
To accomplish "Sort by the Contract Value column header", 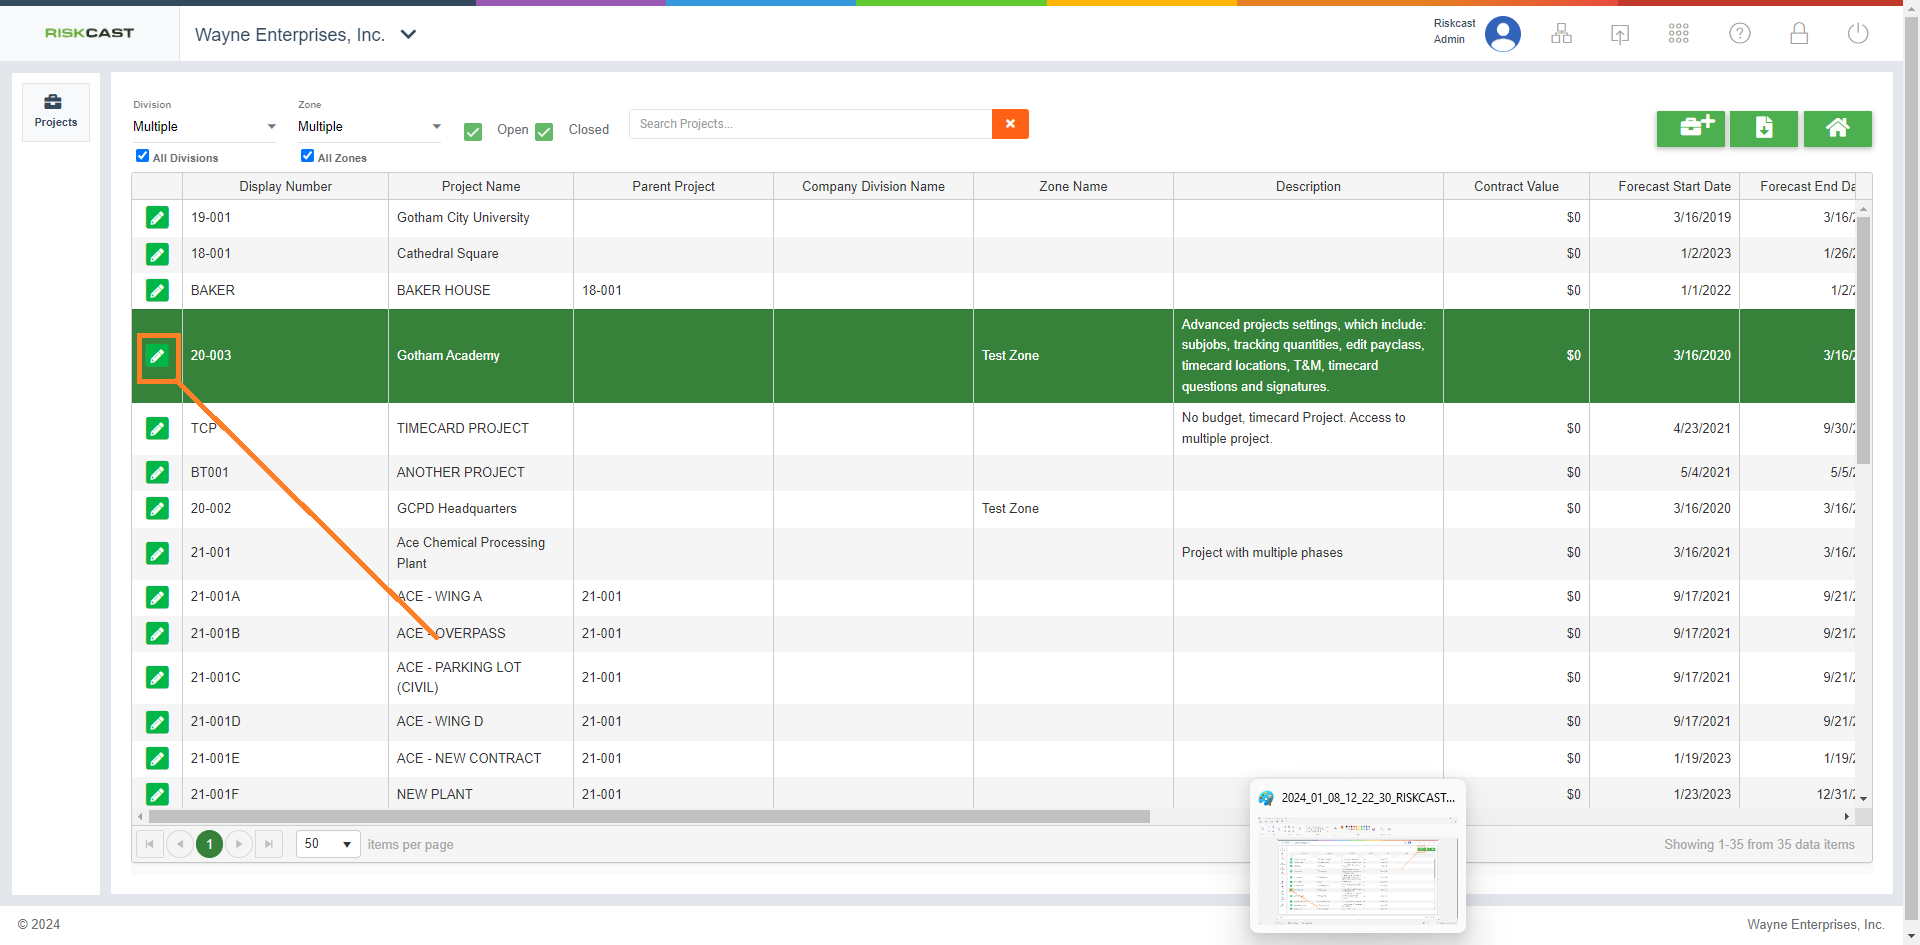I will [x=1515, y=186].
